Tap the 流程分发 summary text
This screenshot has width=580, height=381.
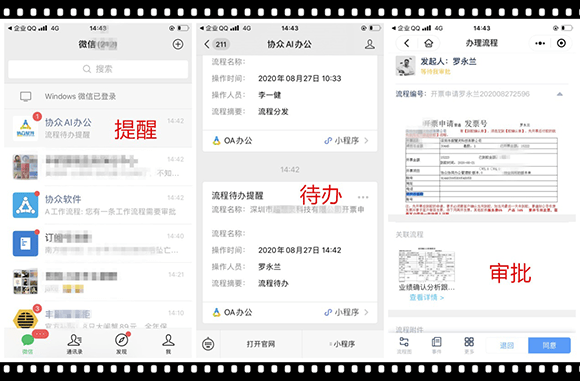[273, 112]
